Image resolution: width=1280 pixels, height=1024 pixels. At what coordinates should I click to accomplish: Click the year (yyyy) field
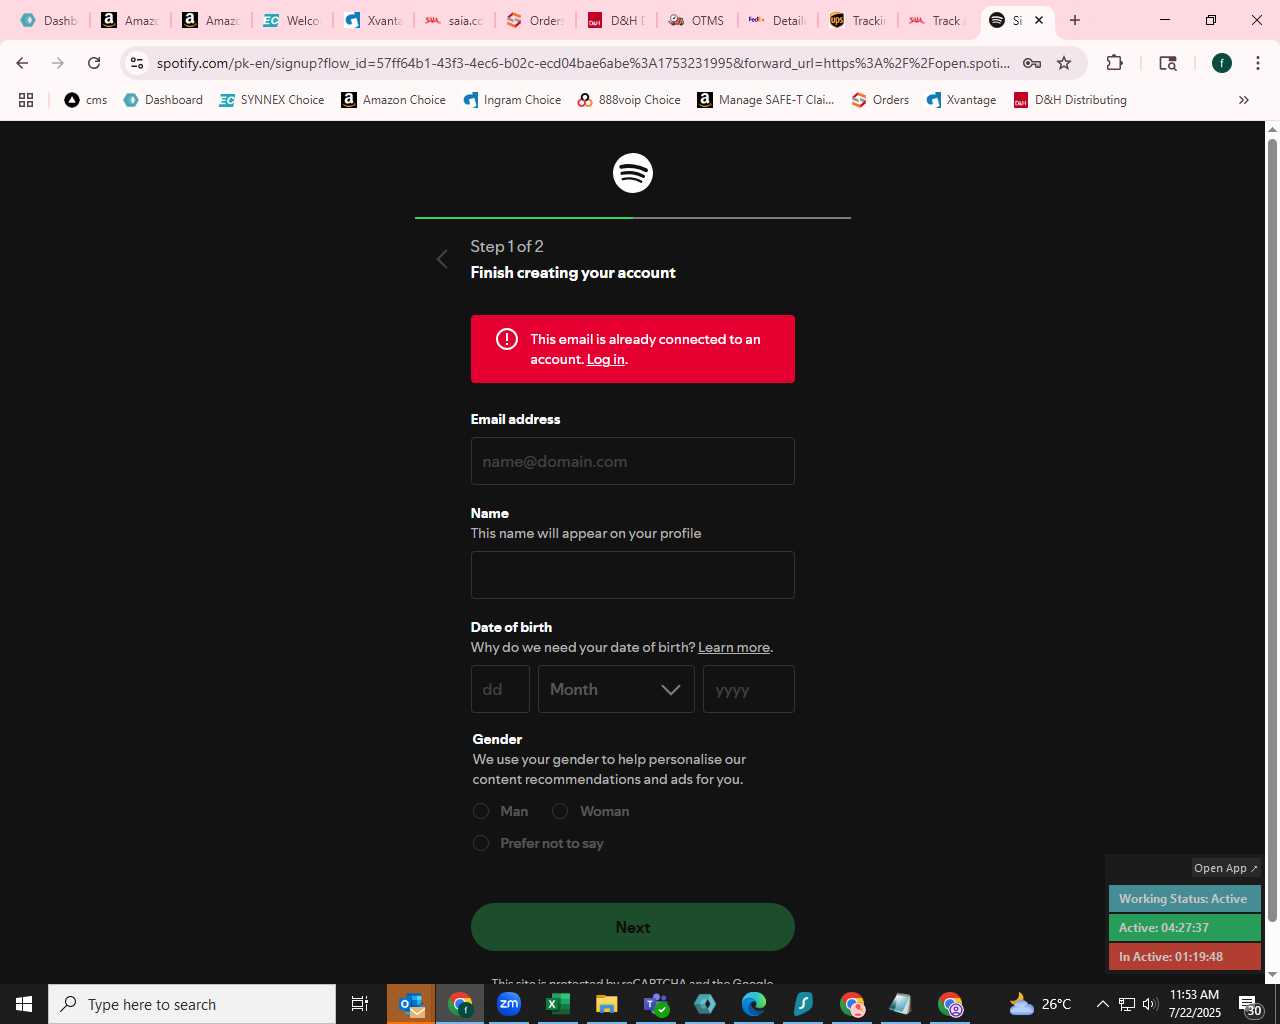749,689
